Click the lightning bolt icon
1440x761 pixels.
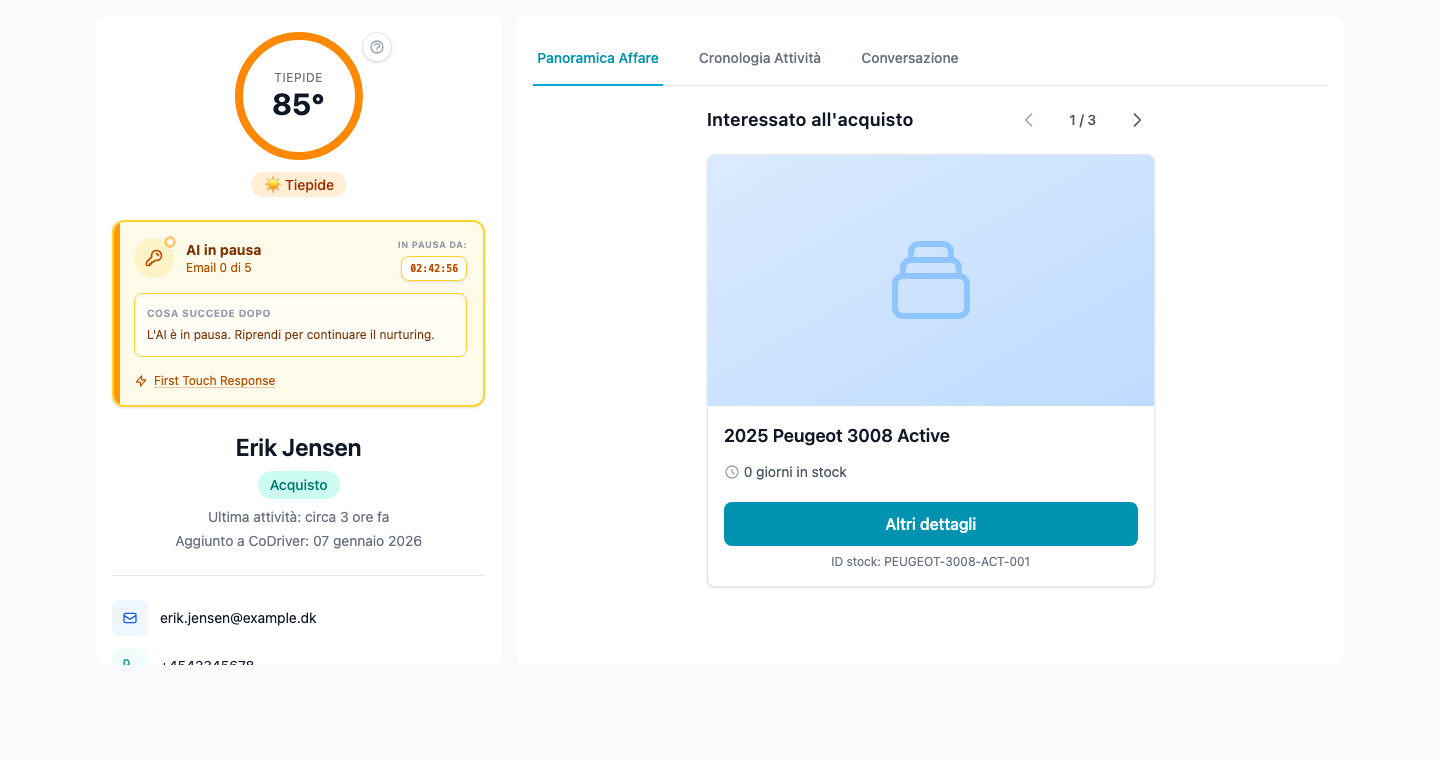coord(141,381)
